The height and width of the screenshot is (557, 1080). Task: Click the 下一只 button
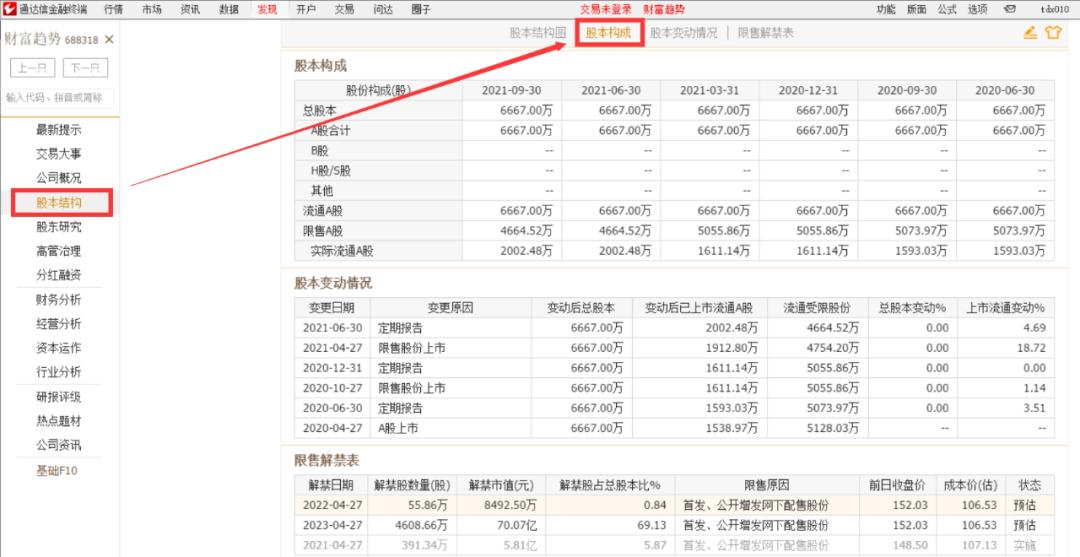(85, 68)
